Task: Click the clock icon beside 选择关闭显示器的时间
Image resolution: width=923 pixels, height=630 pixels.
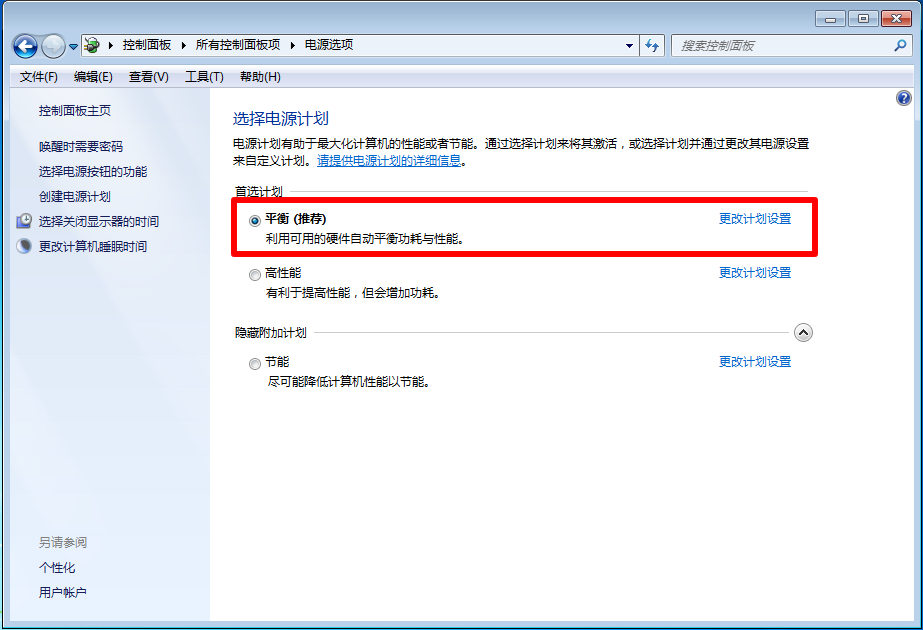Action: coord(22,221)
